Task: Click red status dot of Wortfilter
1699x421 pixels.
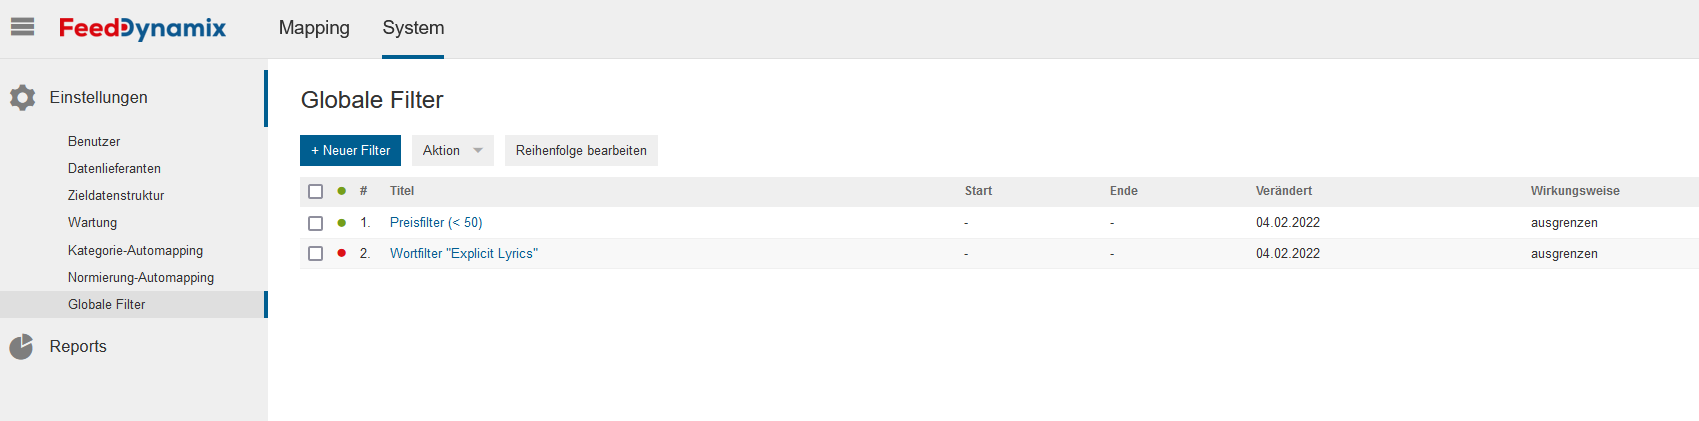Action: (x=342, y=253)
